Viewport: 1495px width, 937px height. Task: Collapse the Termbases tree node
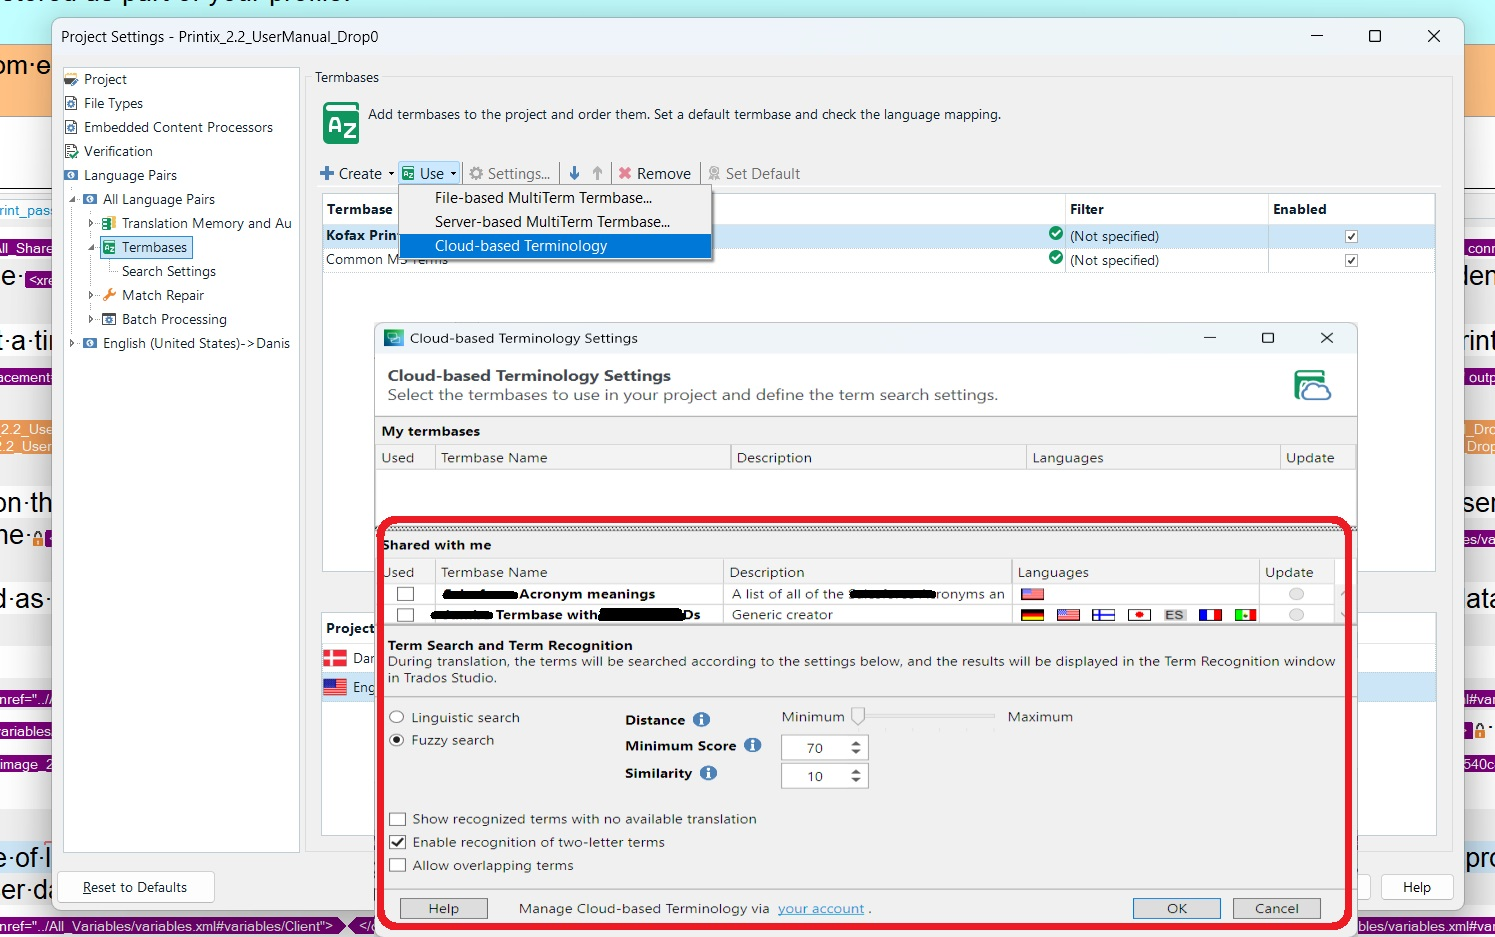pos(91,247)
